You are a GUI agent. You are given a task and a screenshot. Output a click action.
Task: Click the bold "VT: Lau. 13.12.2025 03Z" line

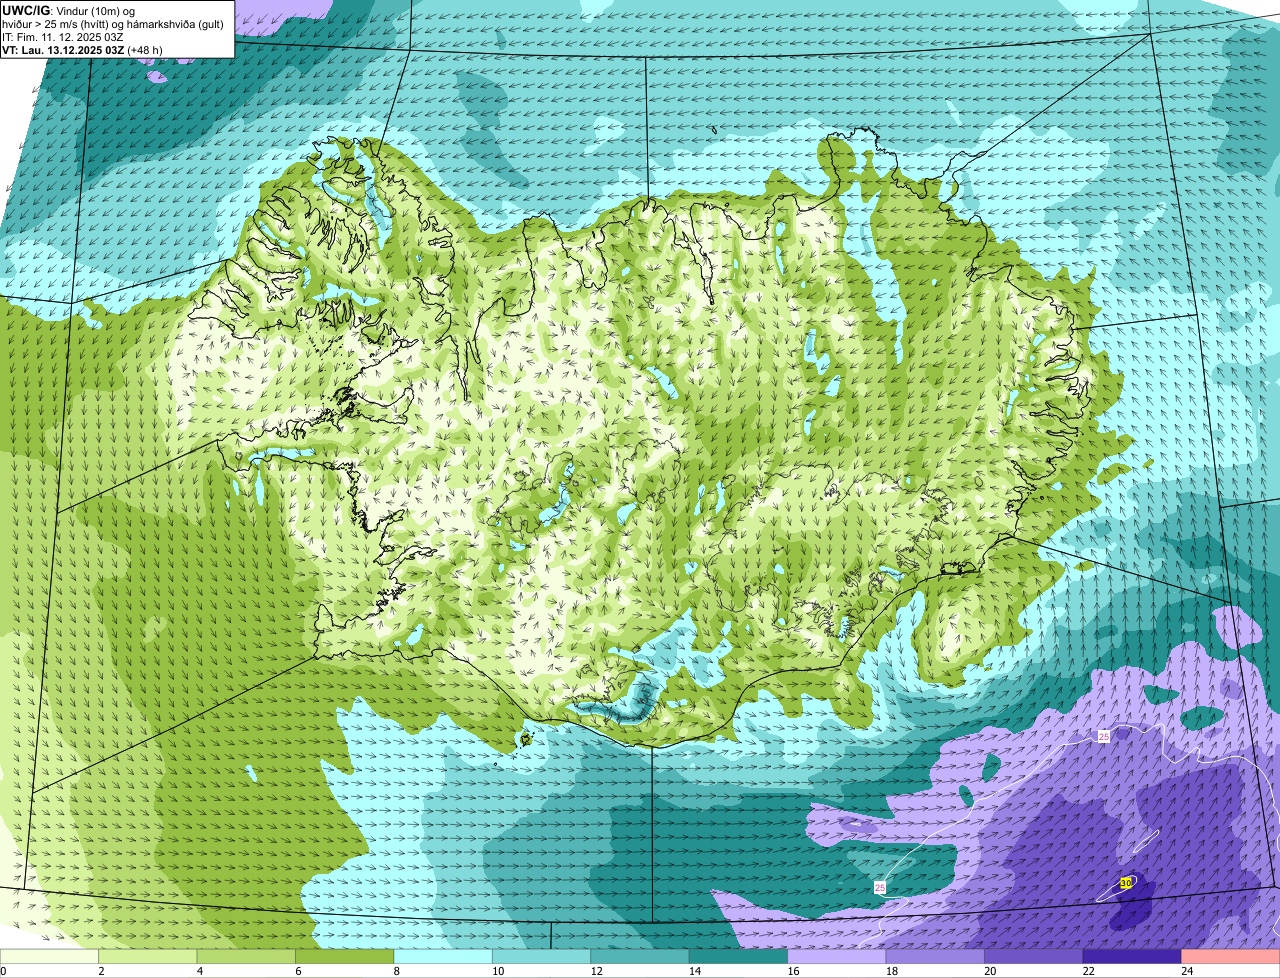point(64,50)
